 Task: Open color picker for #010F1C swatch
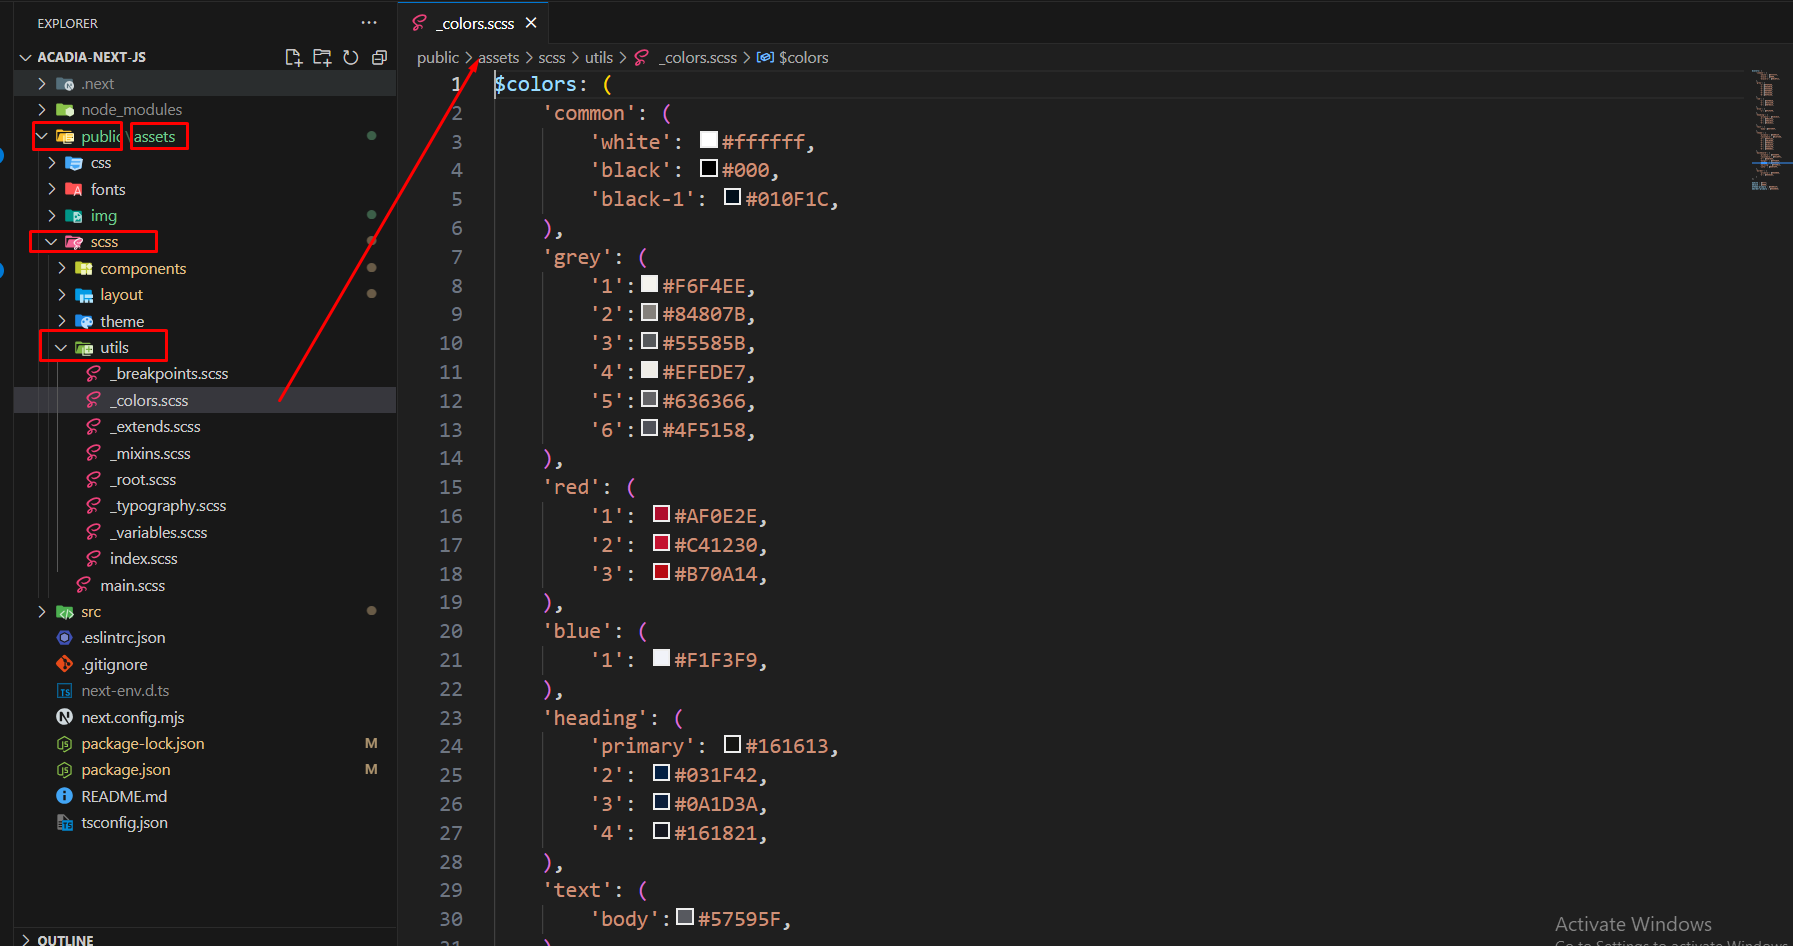click(x=732, y=197)
